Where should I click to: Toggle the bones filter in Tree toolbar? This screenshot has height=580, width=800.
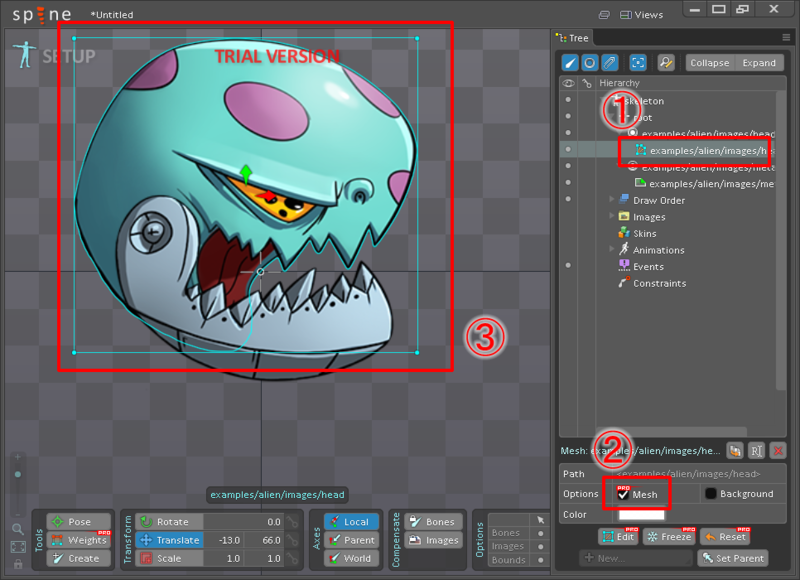click(570, 63)
